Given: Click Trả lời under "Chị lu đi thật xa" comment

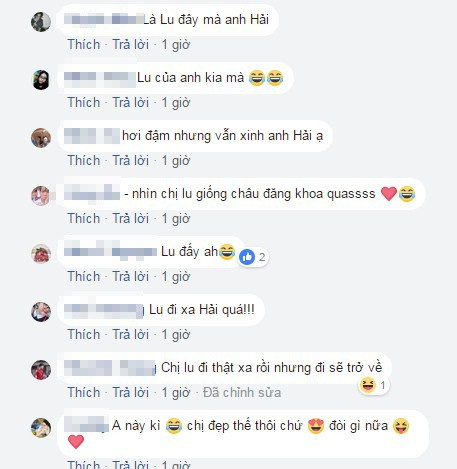Looking at the screenshot, I should coord(130,392).
